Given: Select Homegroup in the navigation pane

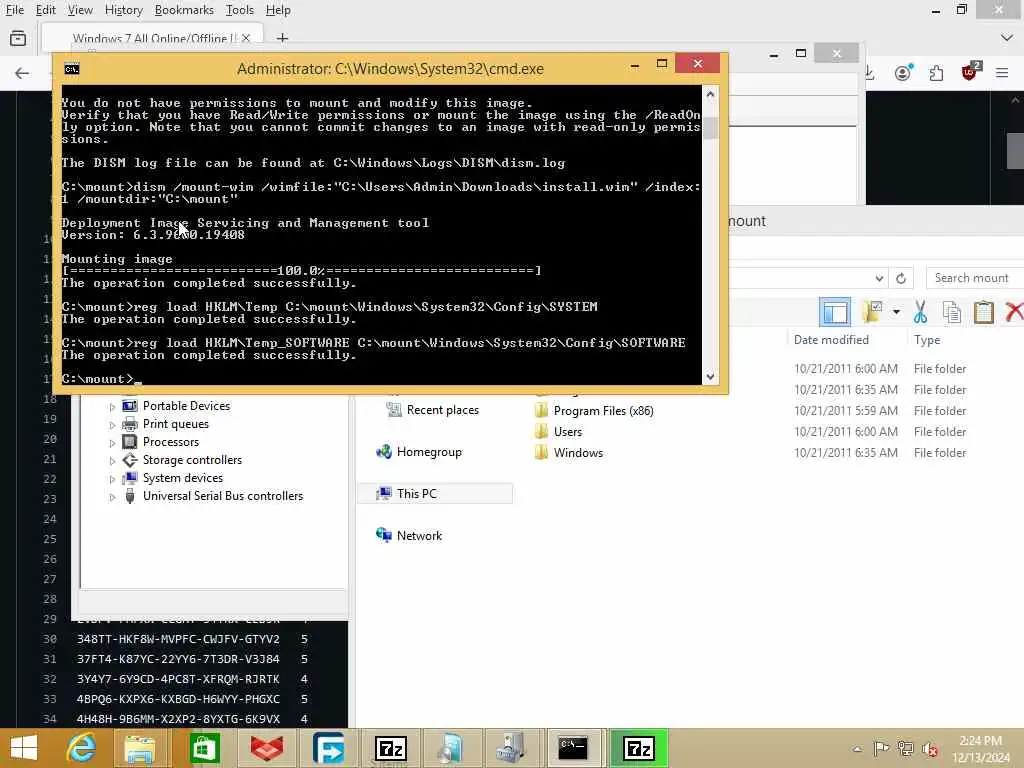Looking at the screenshot, I should coord(419,452).
